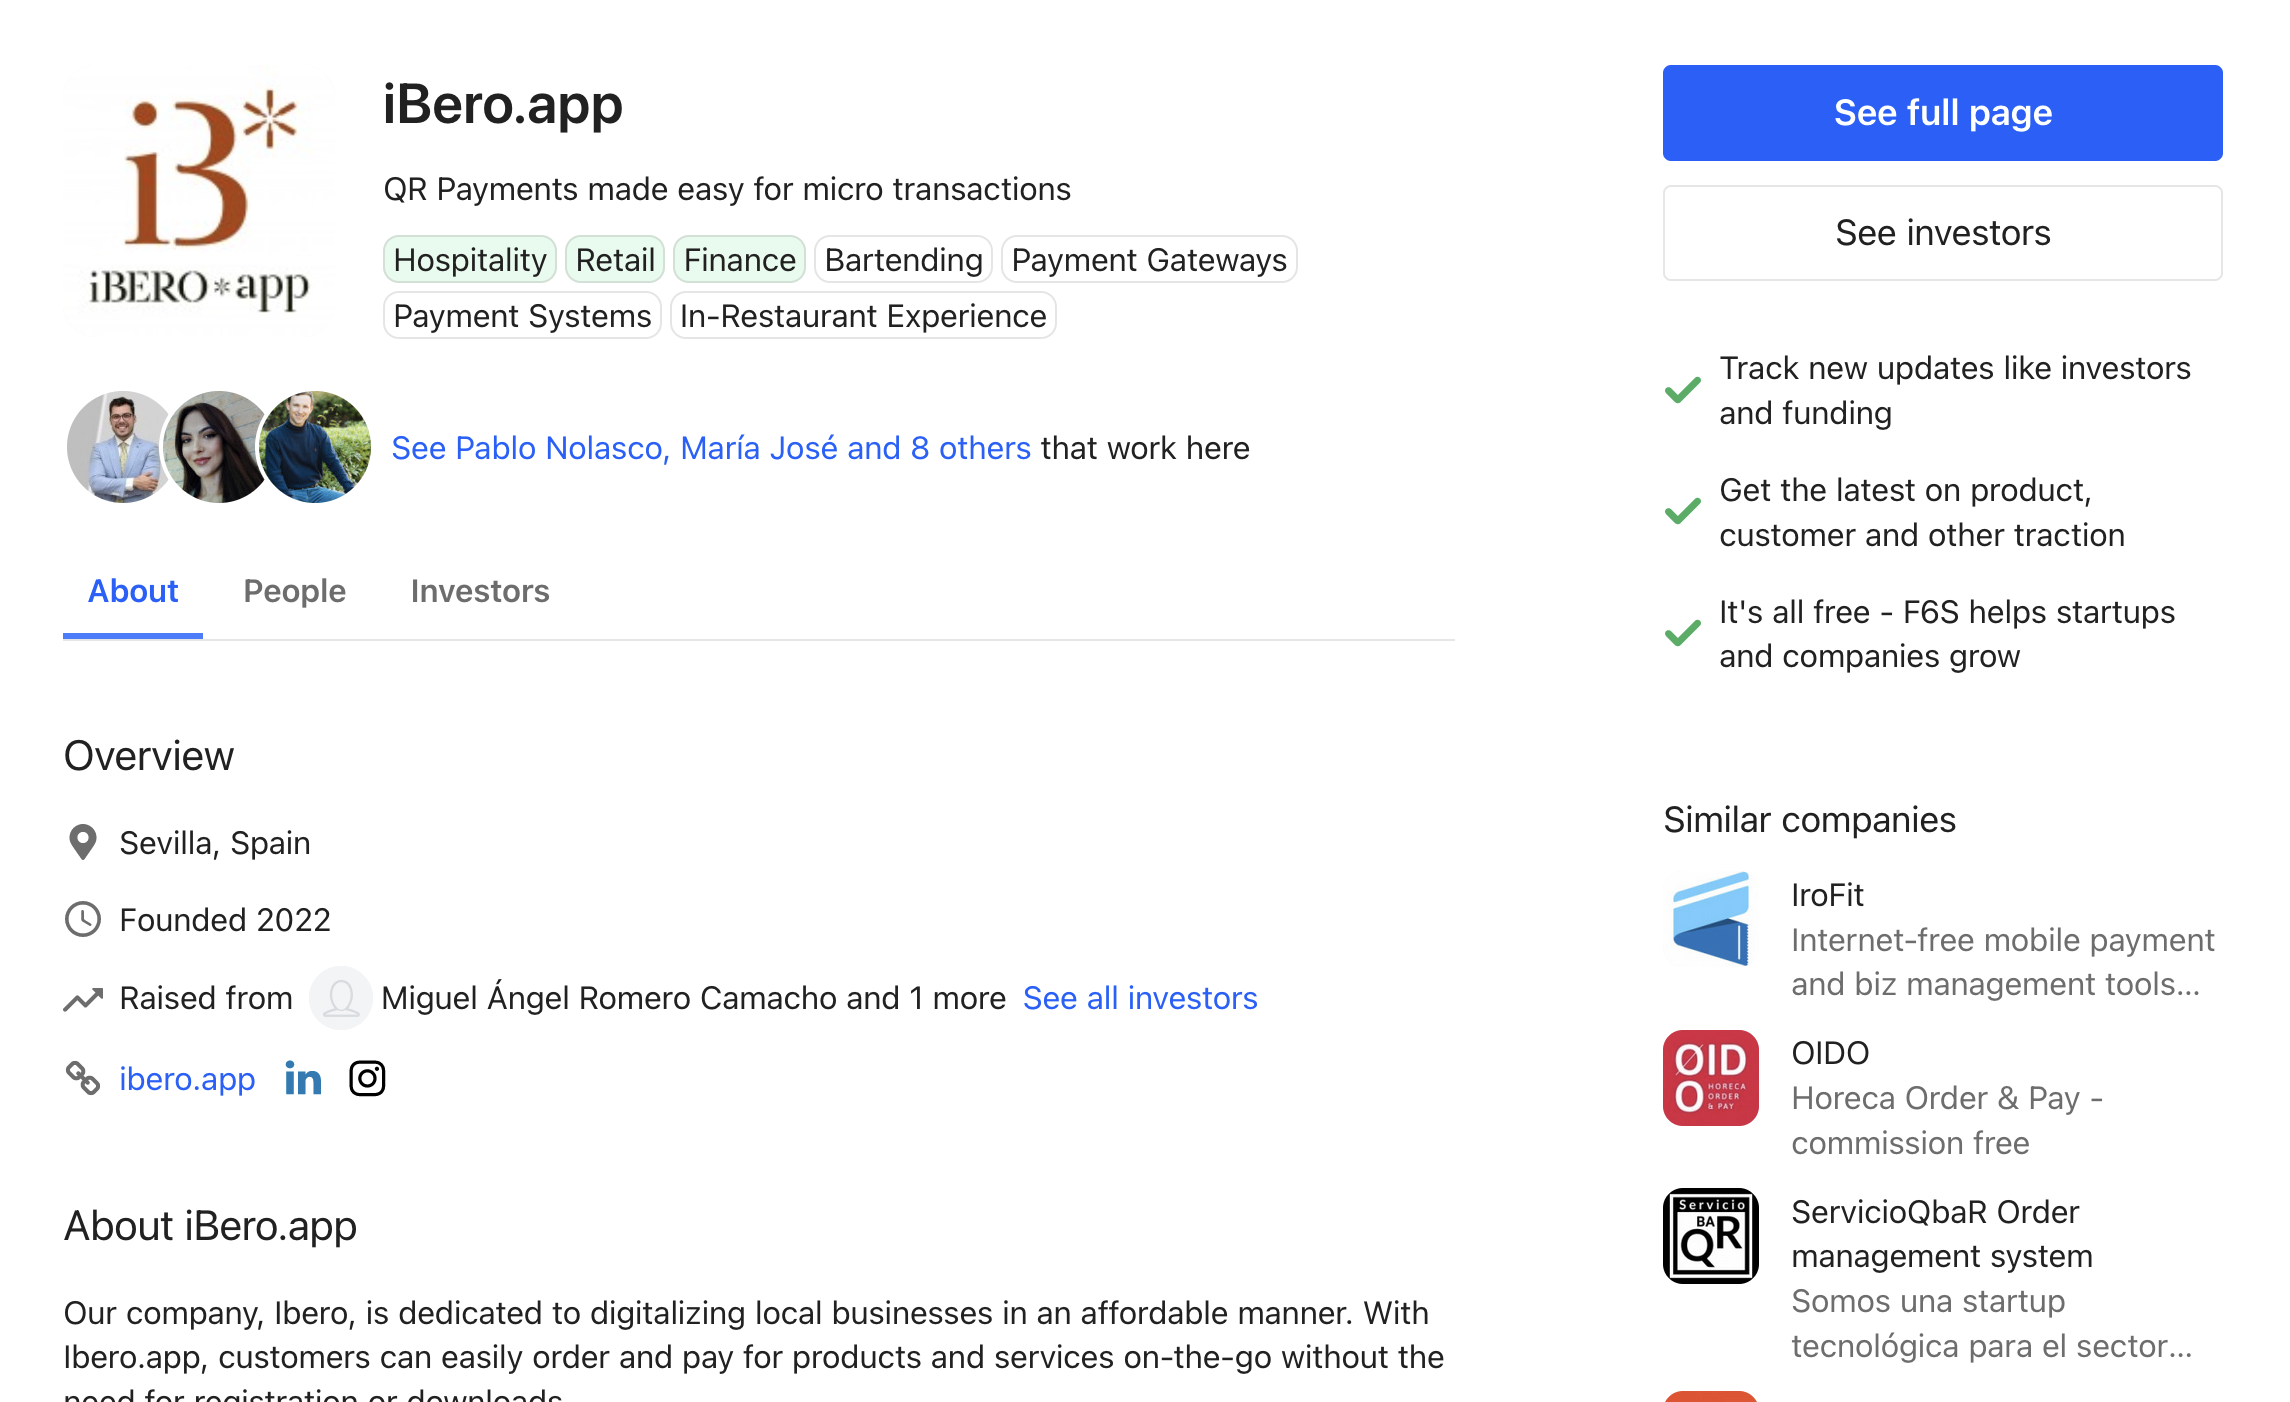Viewport: 2290px width, 1402px height.
Task: Select the About tab
Action: click(x=133, y=591)
